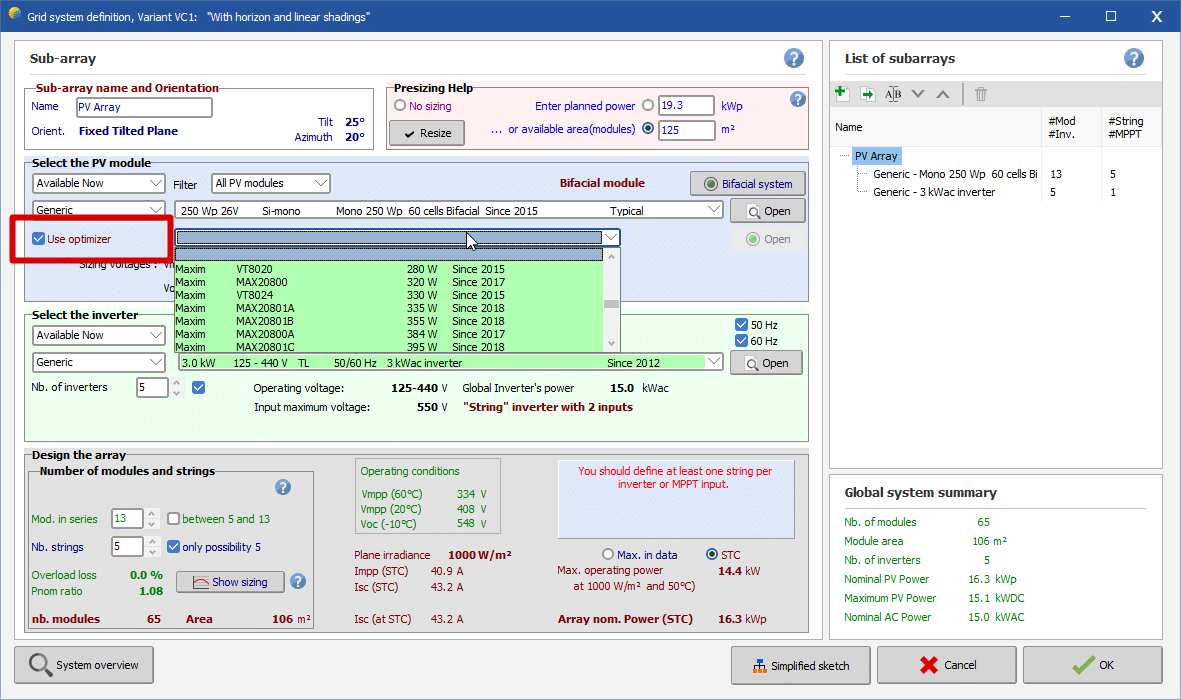The image size is (1181, 700).
Task: Confirm with the OK button
Action: click(1093, 665)
